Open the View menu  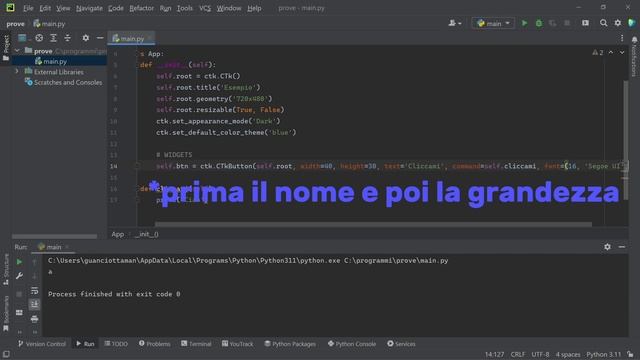(63, 8)
